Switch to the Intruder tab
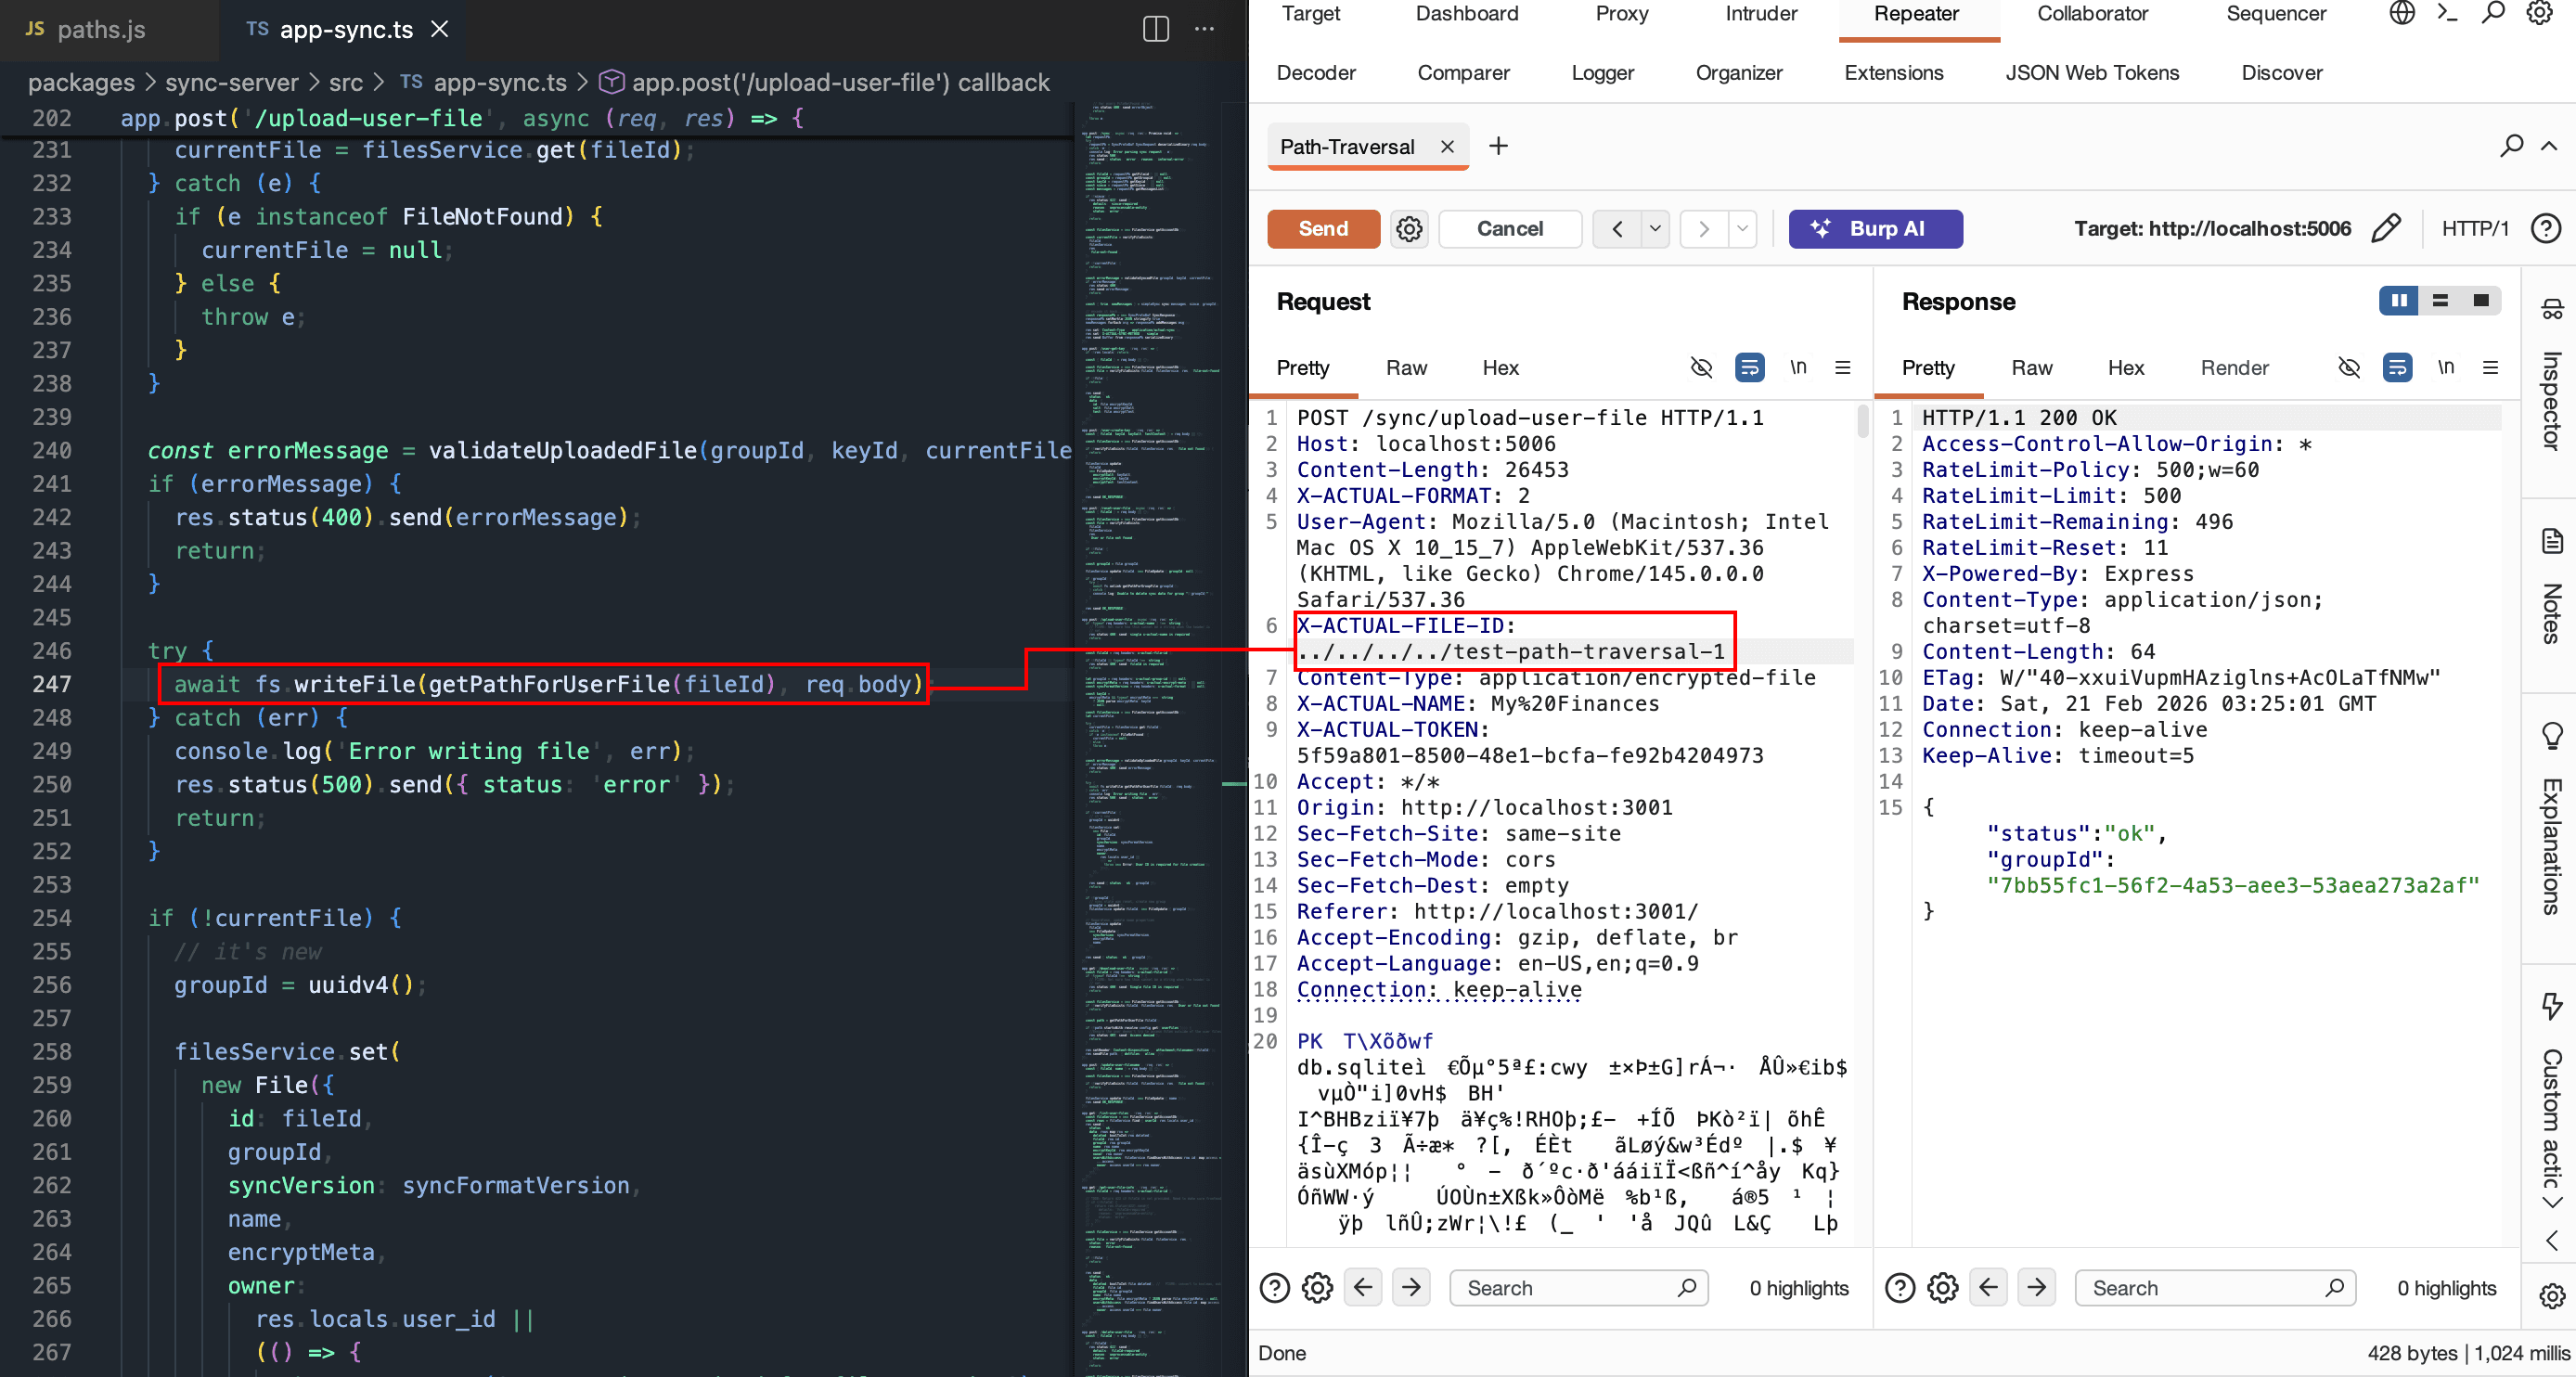2576x1377 pixels. pos(1761,14)
